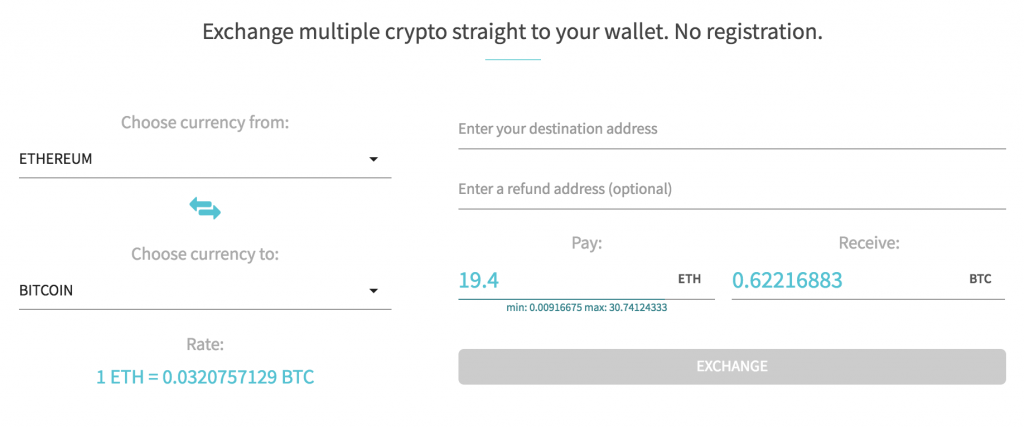Click the BTC unit label
The width and height of the screenshot is (1024, 427).
coord(980,280)
